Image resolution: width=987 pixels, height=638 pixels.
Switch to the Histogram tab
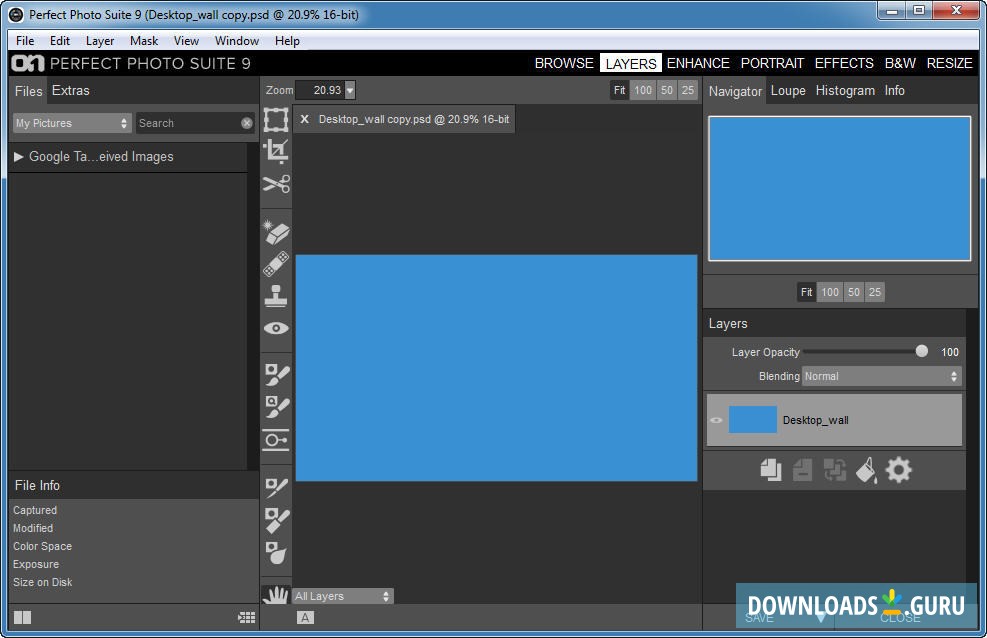[845, 91]
